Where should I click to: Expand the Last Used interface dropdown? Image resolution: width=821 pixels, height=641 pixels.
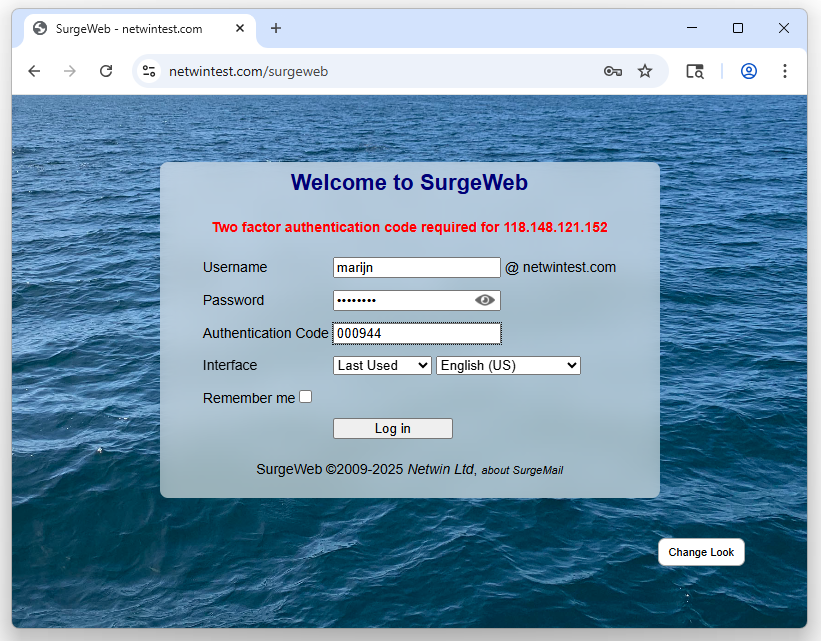[382, 366]
